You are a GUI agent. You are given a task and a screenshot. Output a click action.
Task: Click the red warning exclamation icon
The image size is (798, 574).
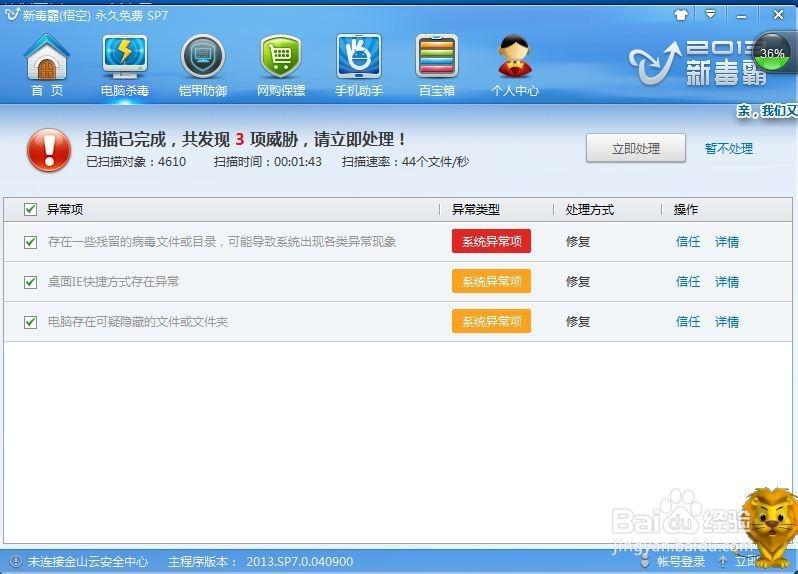click(49, 150)
